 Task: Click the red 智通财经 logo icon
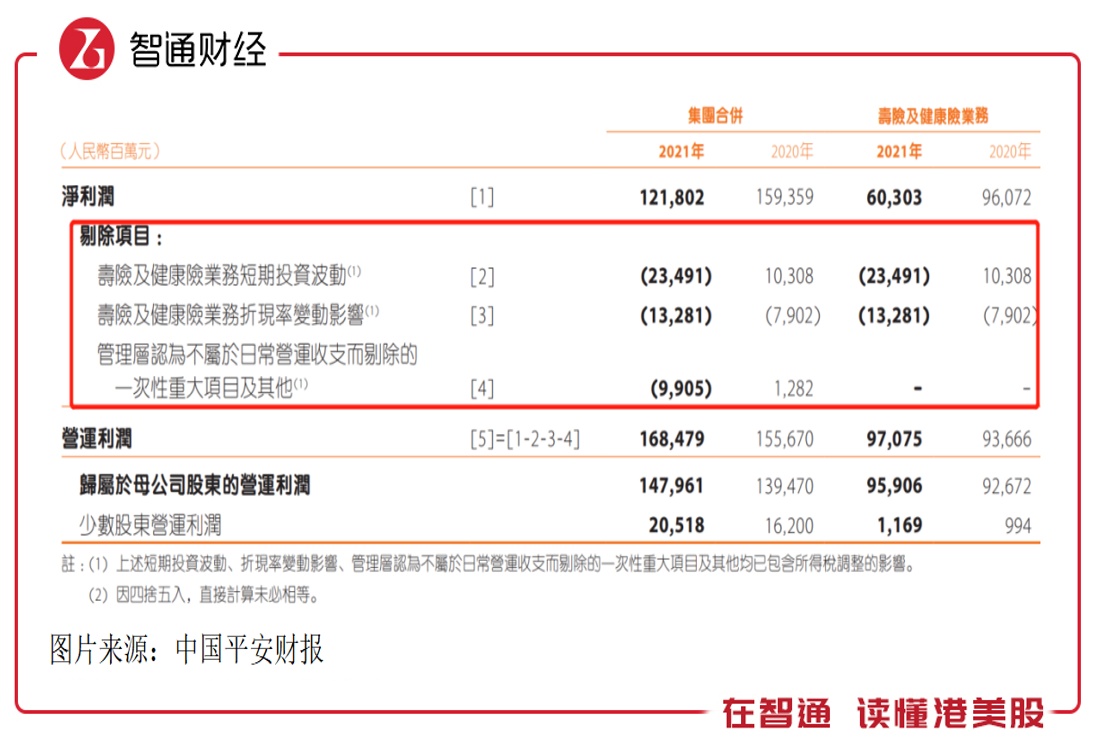point(86,49)
